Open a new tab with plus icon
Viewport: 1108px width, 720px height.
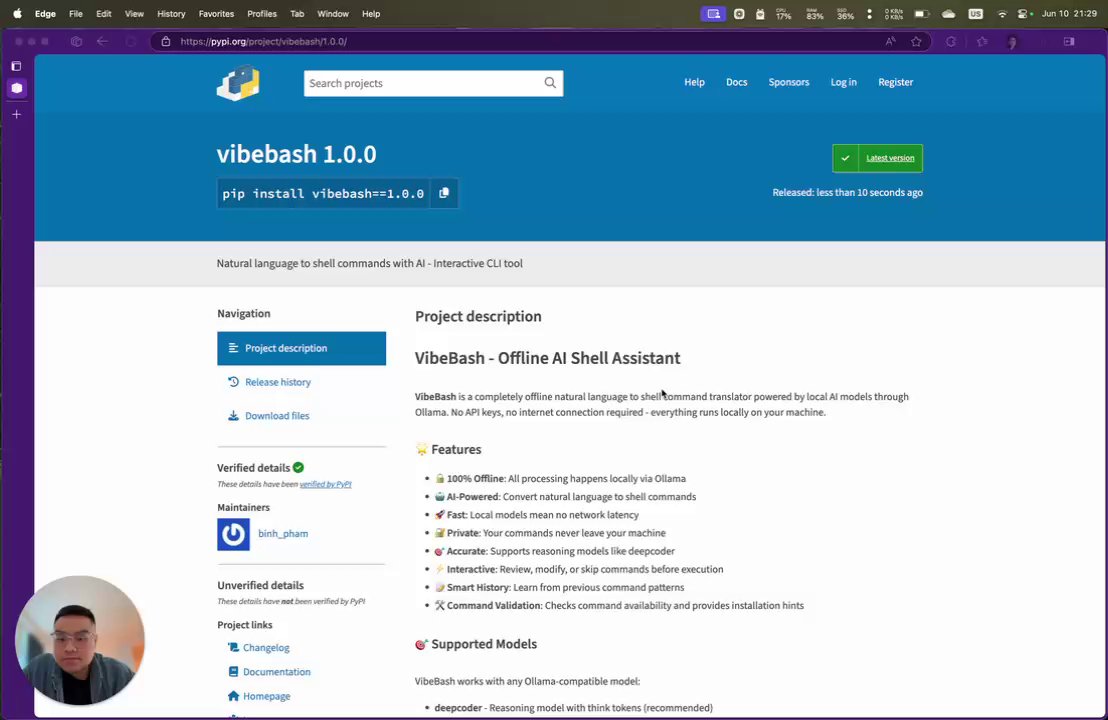[16, 114]
